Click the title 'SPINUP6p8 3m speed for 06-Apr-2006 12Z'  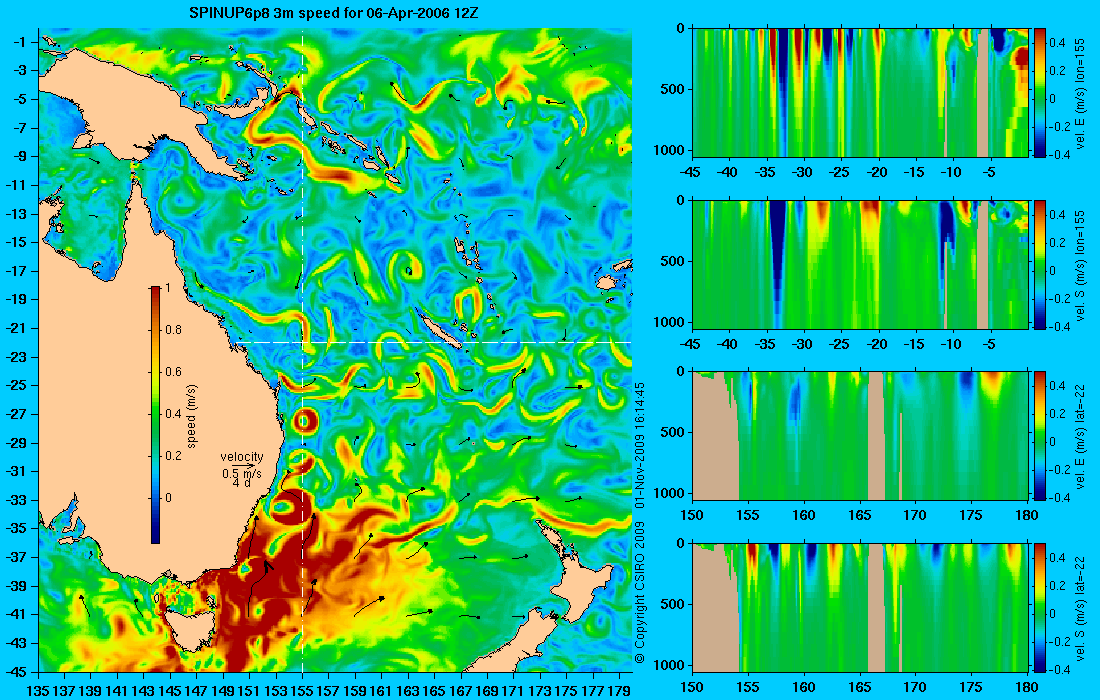tap(334, 13)
